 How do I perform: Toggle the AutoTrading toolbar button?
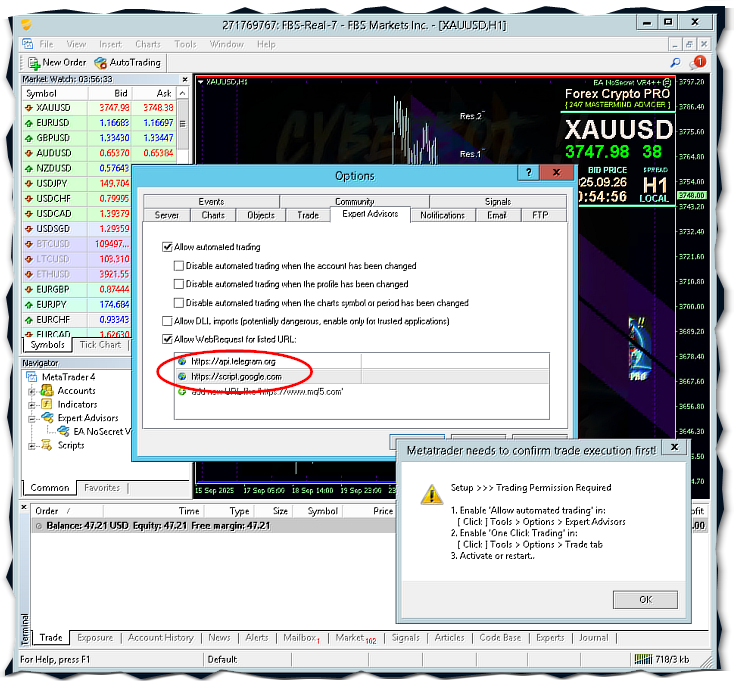(127, 63)
